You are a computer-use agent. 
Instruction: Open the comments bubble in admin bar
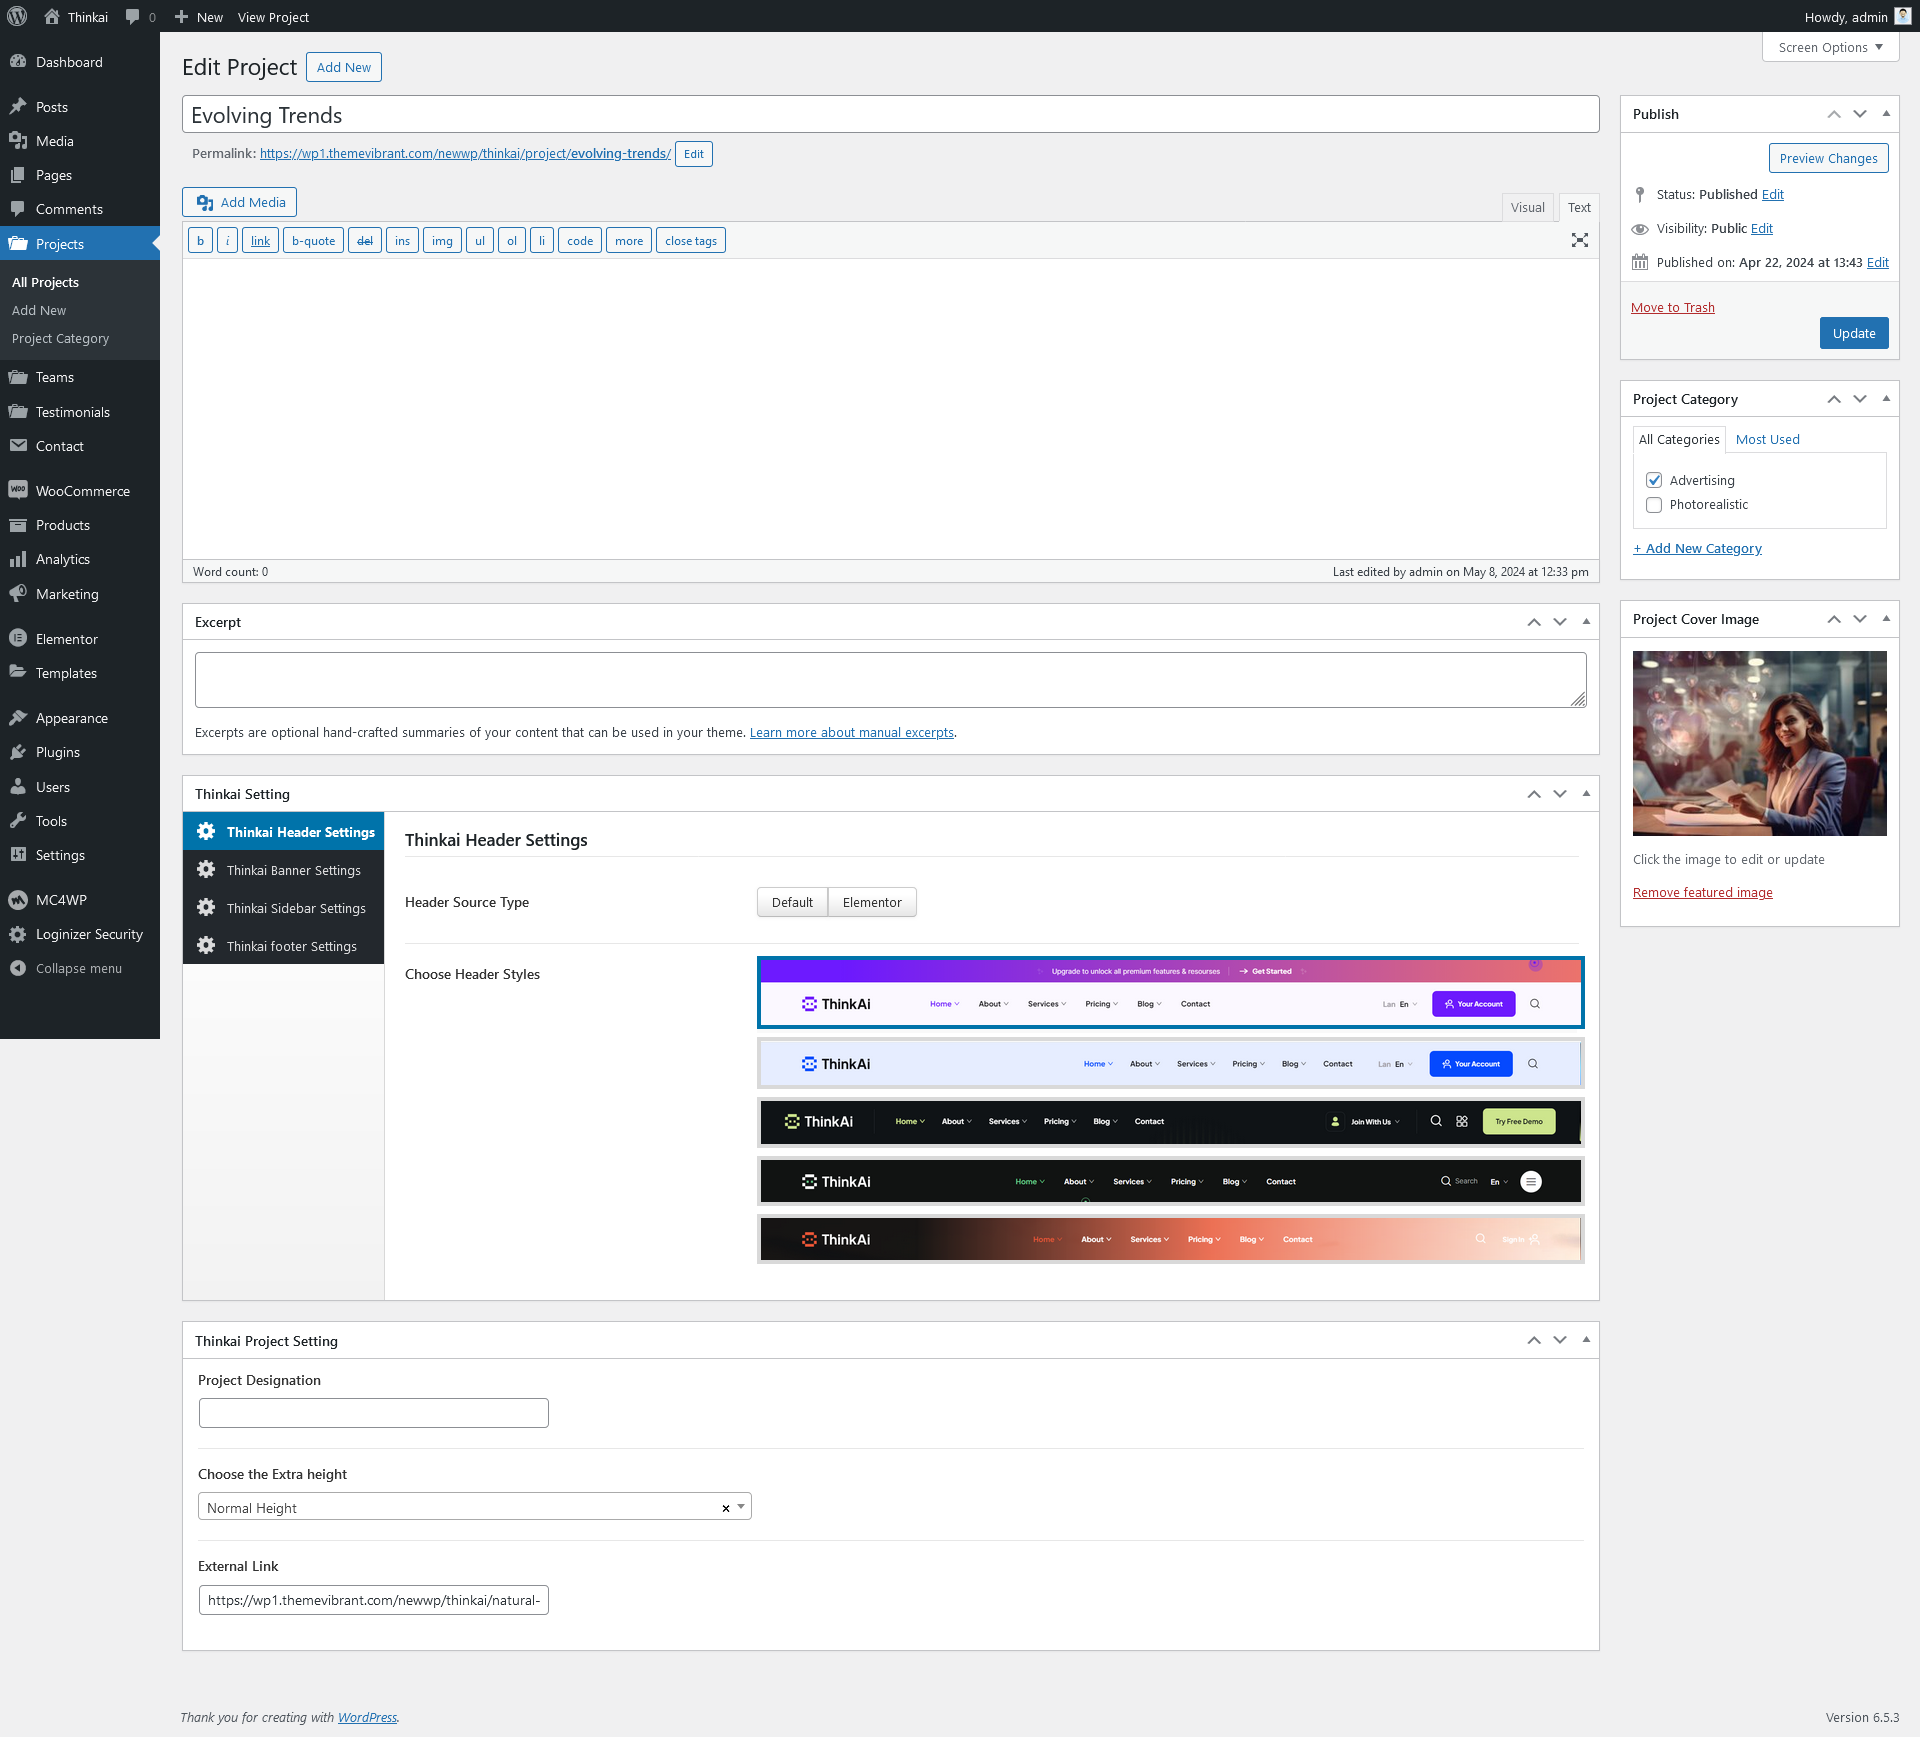point(132,17)
